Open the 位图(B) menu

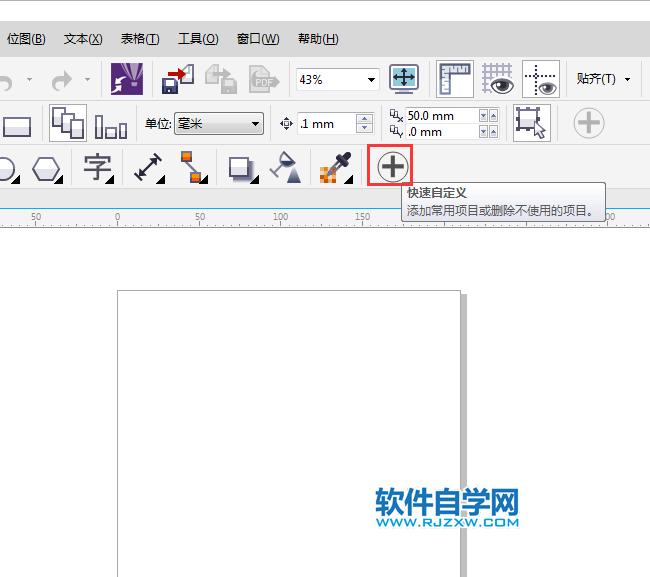click(x=26, y=39)
